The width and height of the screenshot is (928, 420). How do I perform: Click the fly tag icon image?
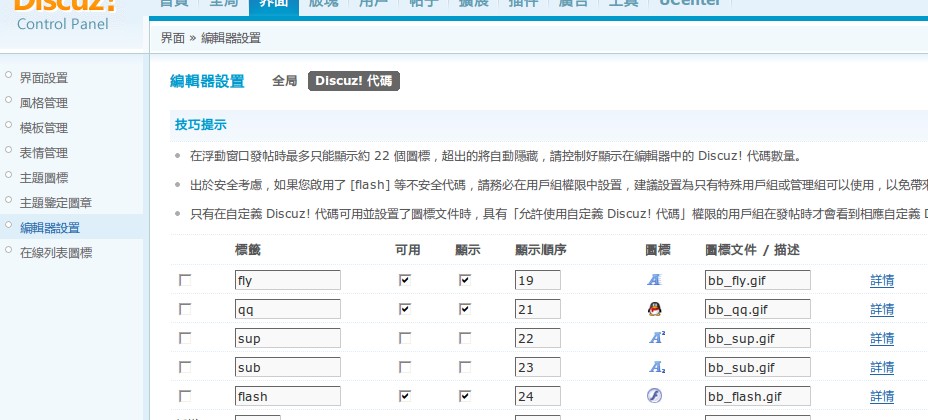point(654,280)
